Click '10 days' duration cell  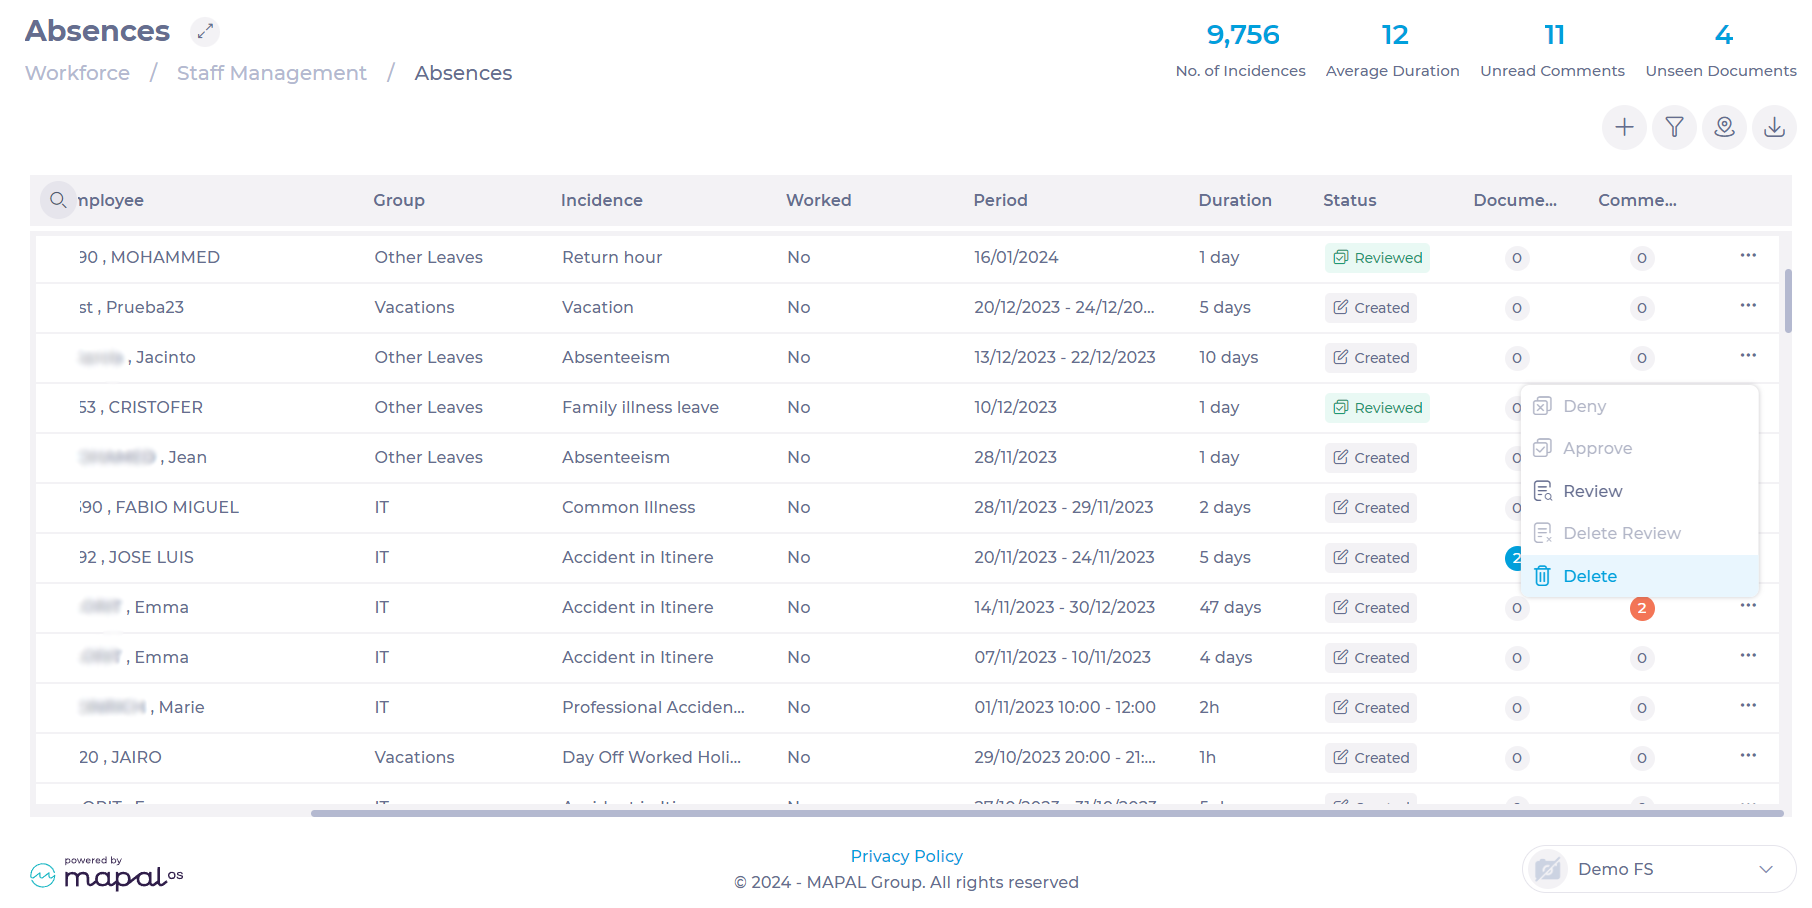pos(1228,357)
